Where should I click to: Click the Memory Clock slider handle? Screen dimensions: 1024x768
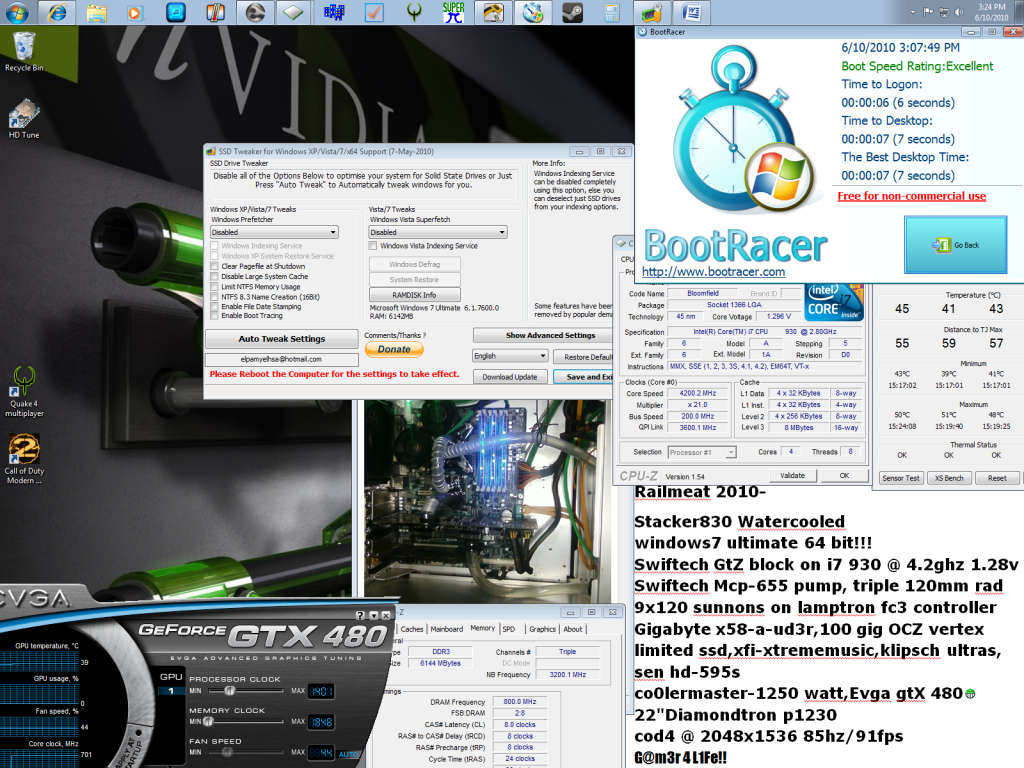coord(208,722)
